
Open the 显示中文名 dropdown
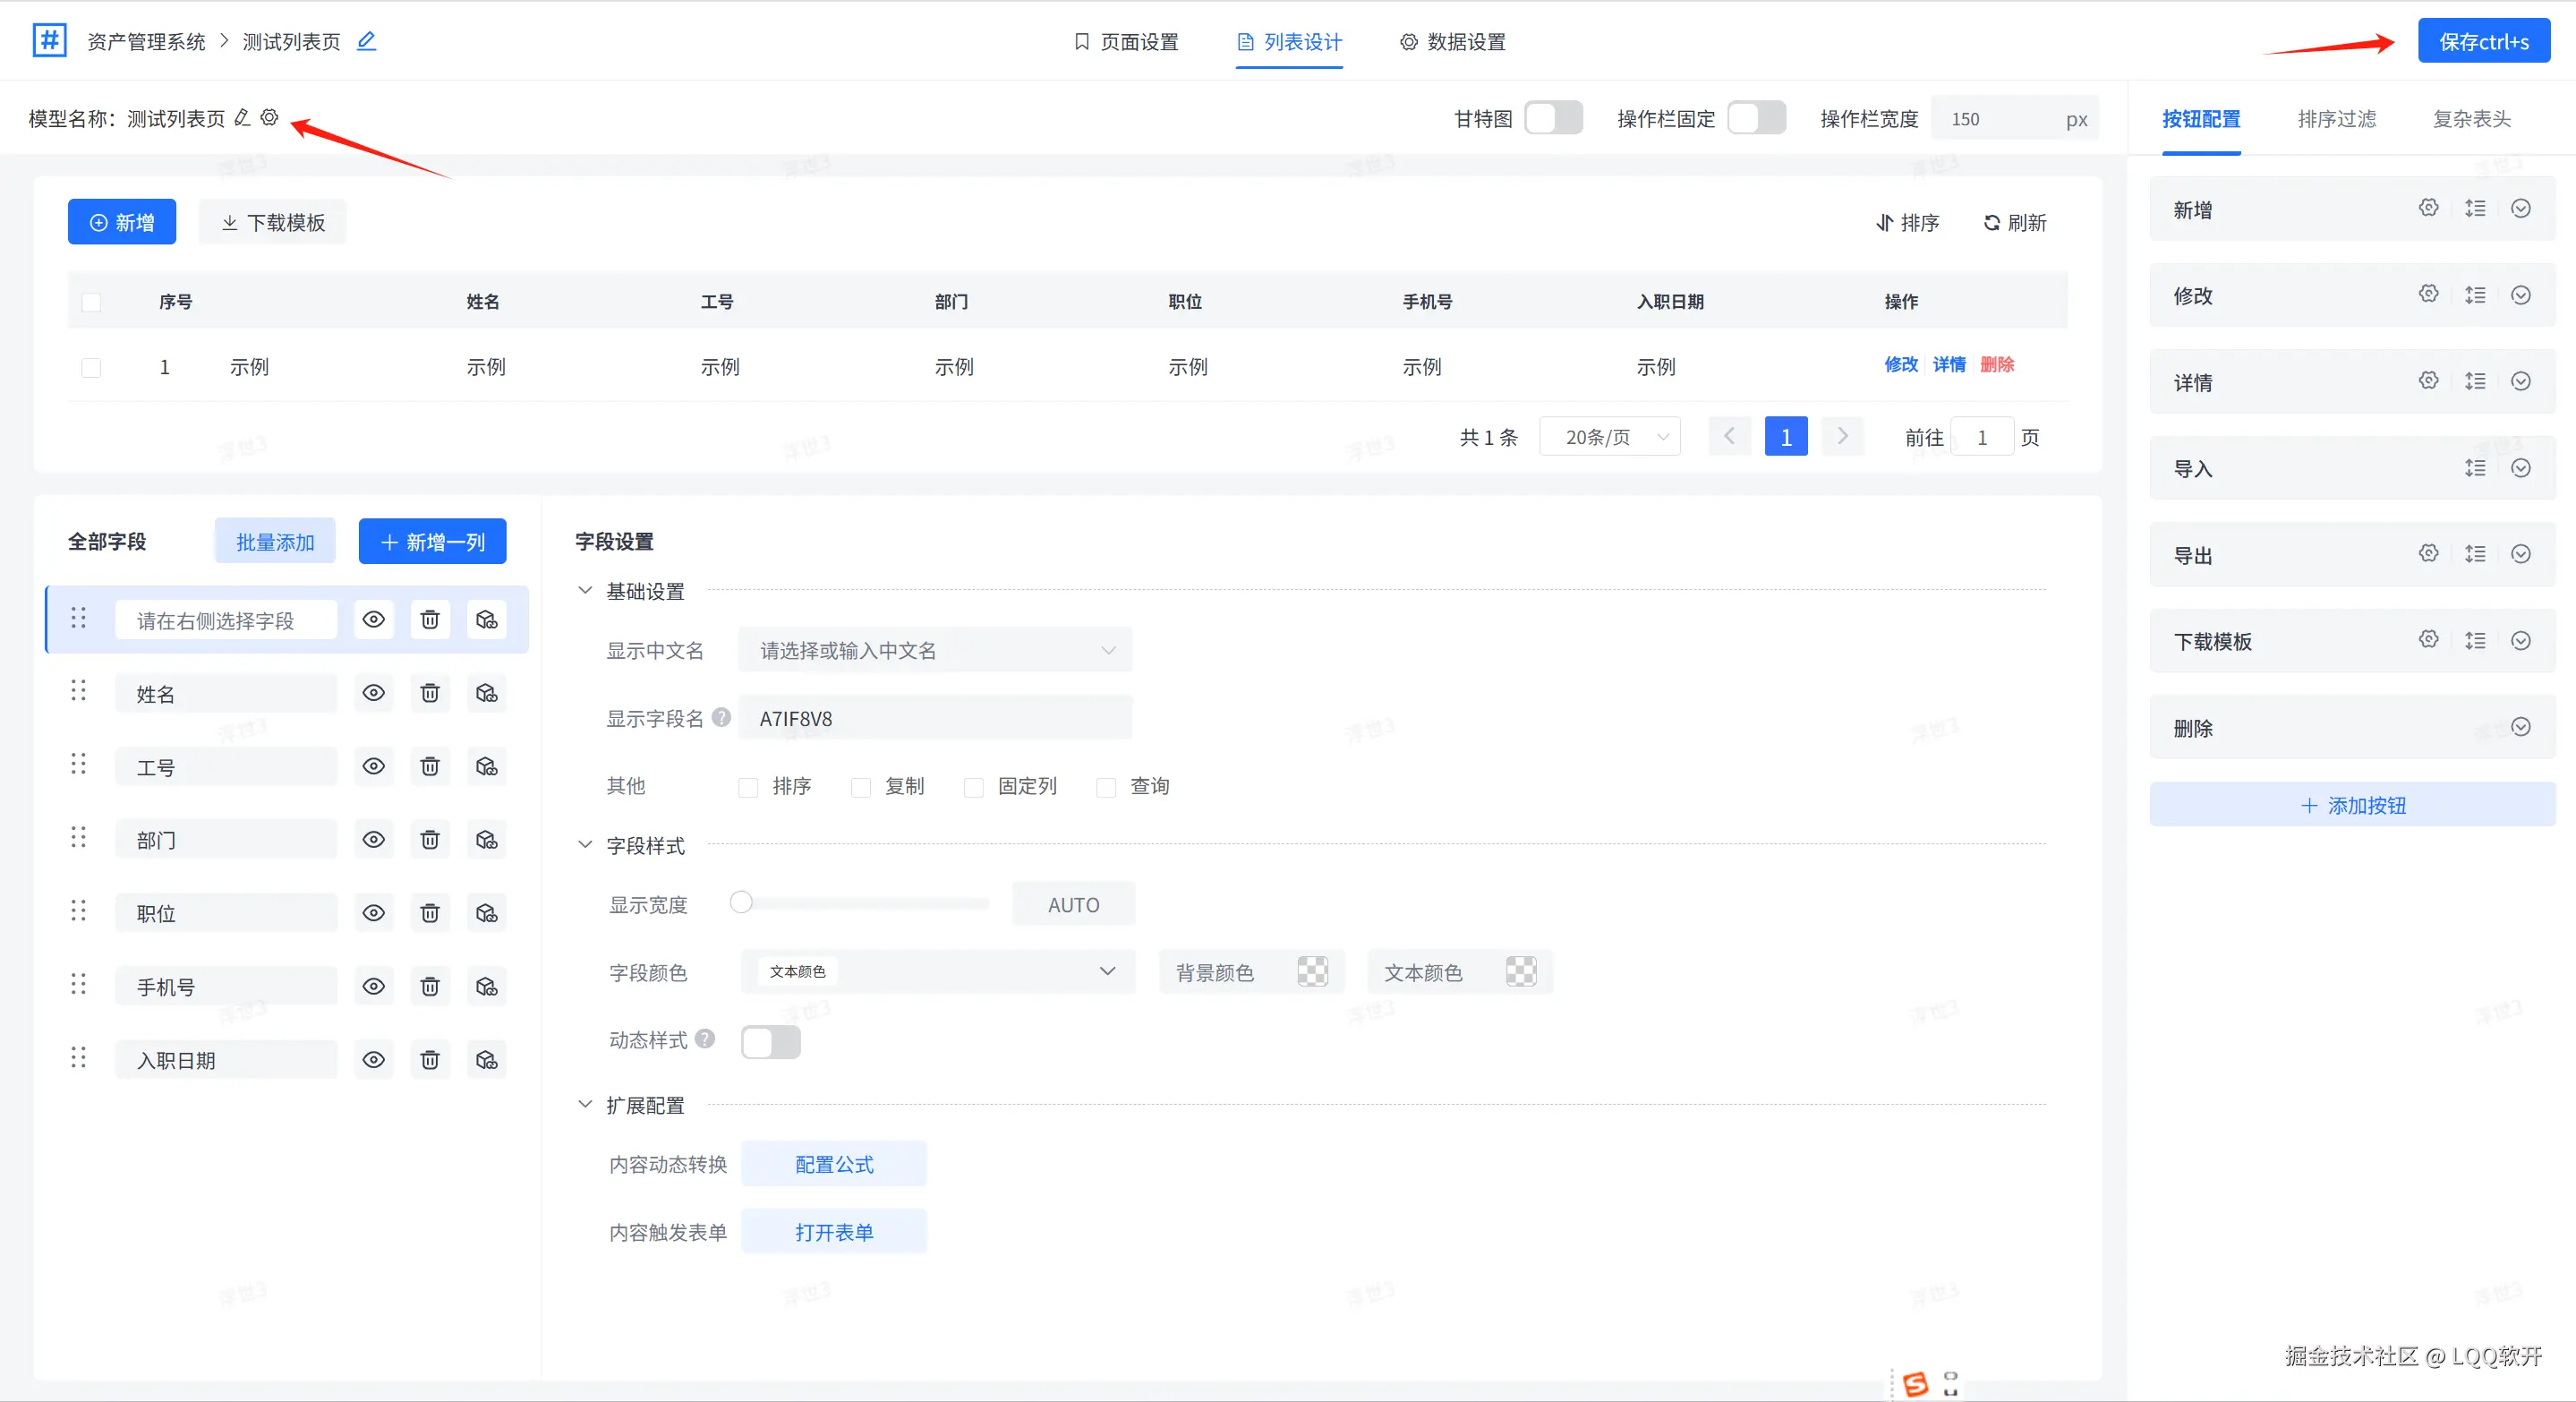pos(935,651)
